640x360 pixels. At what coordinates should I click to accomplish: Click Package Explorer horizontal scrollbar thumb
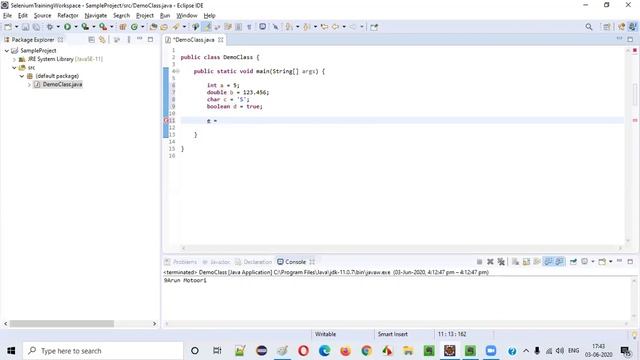[62, 324]
